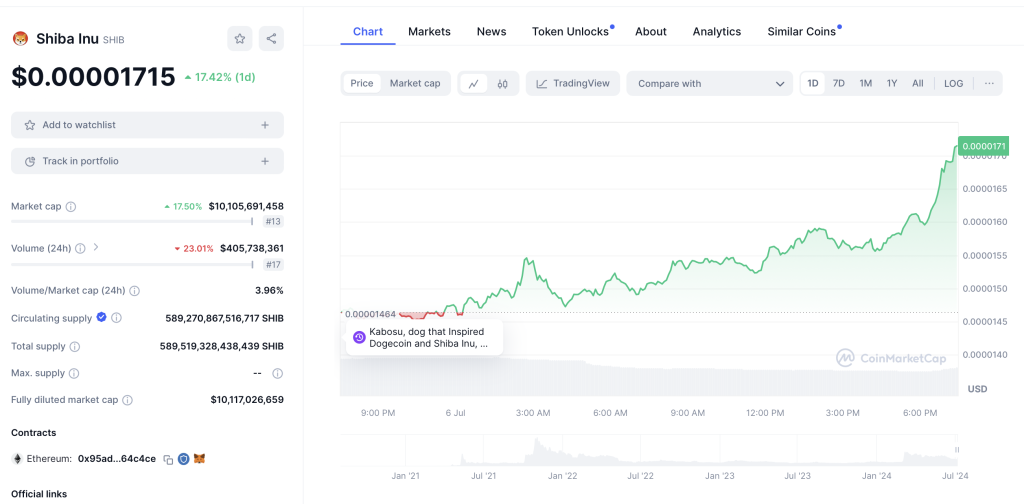Click the 0.00001464 opening price label

tap(368, 314)
